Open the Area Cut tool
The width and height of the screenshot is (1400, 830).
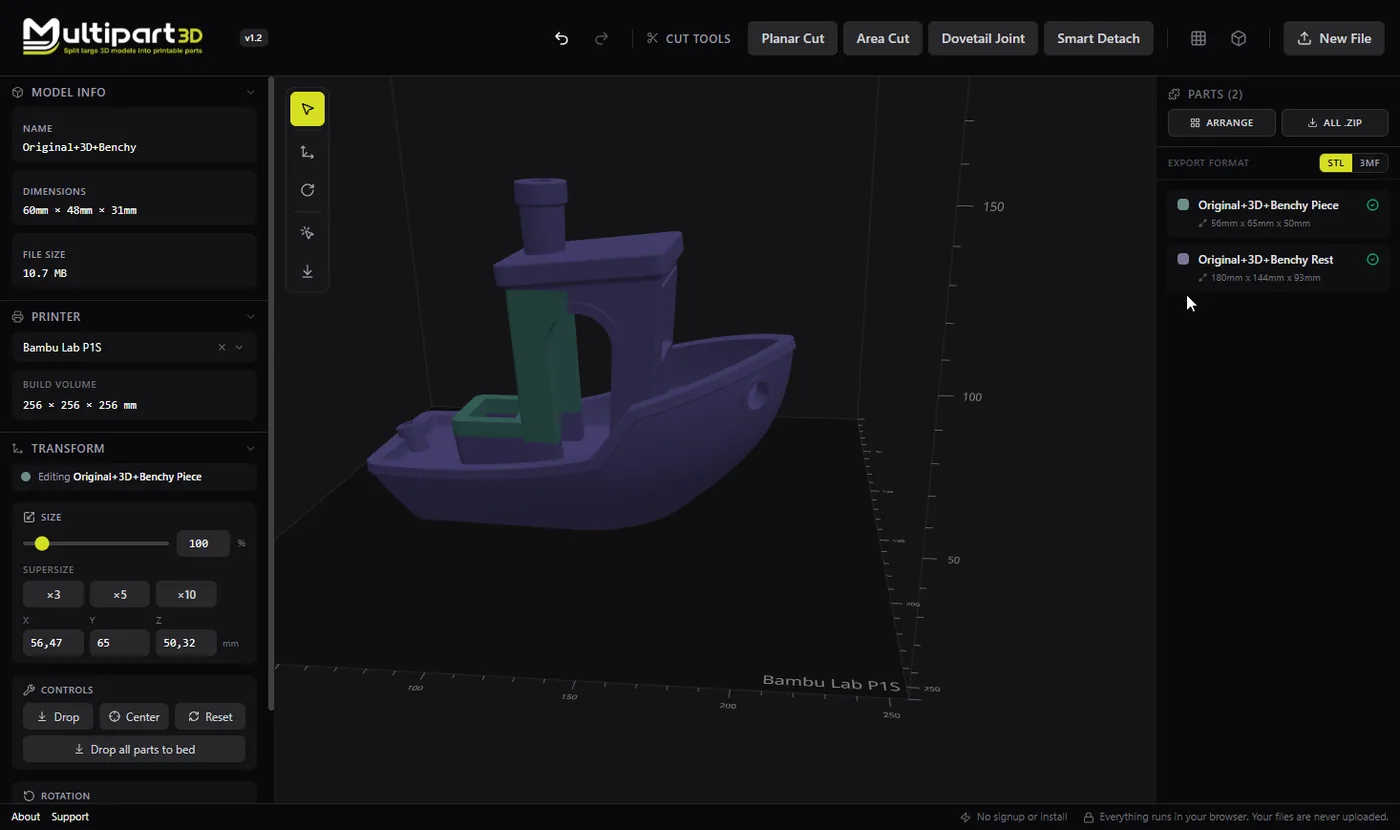pos(883,39)
